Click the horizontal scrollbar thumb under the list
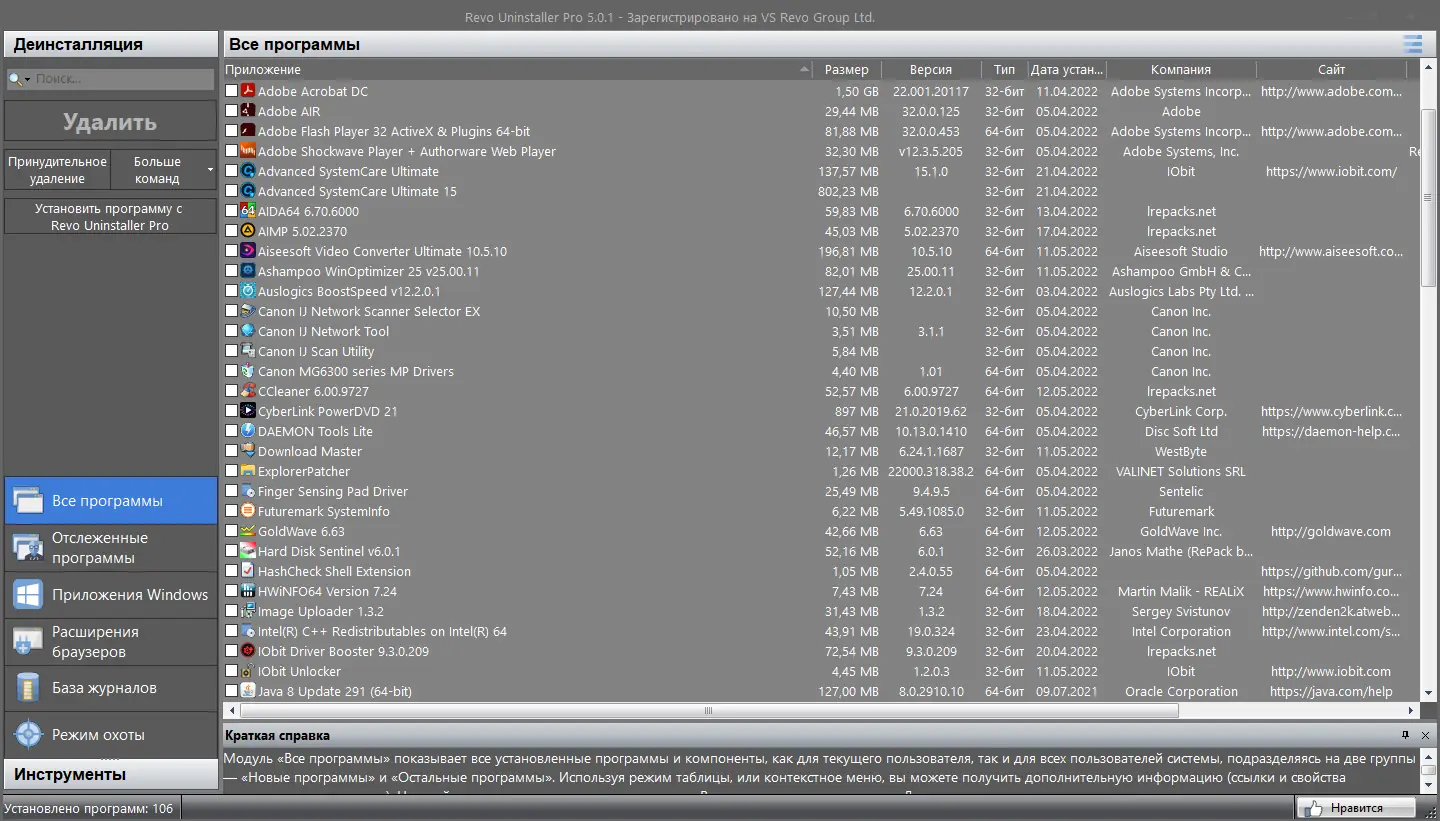Viewport: 1440px width, 821px height. tap(709, 711)
